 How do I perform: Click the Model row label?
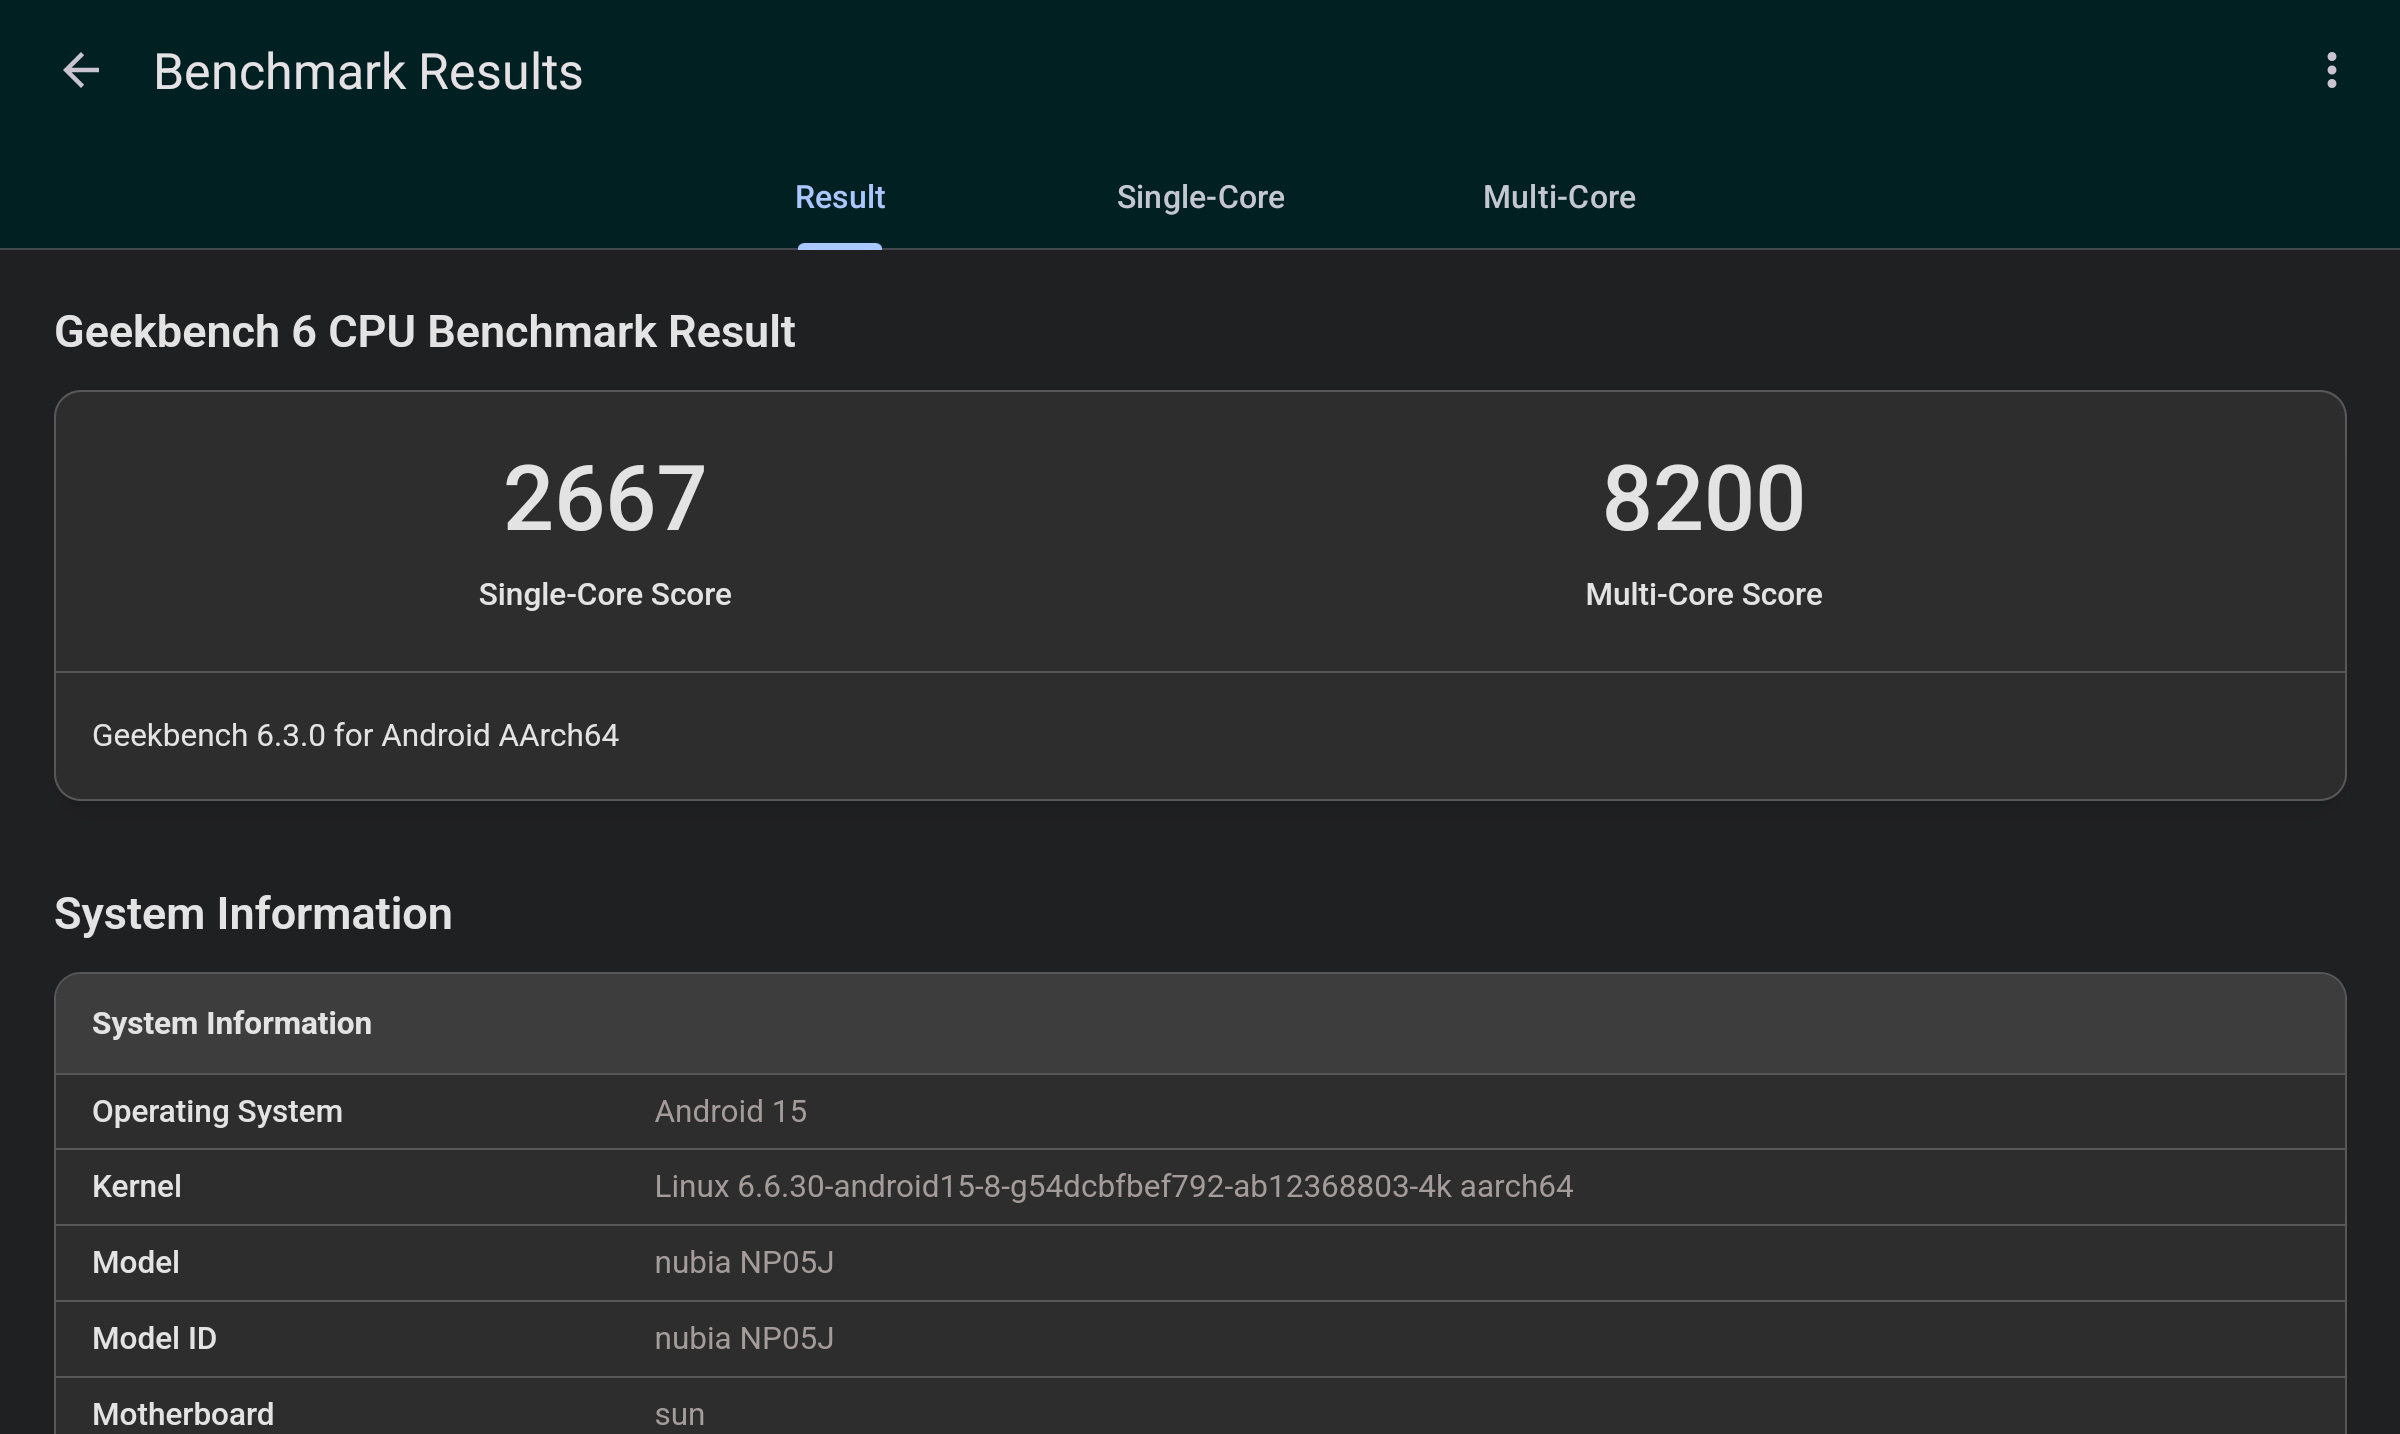point(135,1262)
